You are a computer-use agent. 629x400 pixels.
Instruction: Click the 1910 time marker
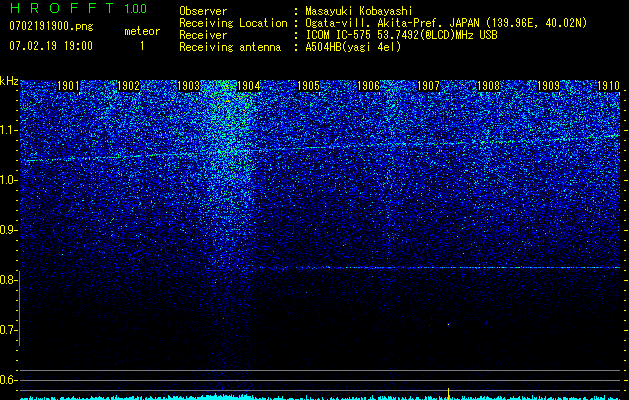[x=609, y=86]
